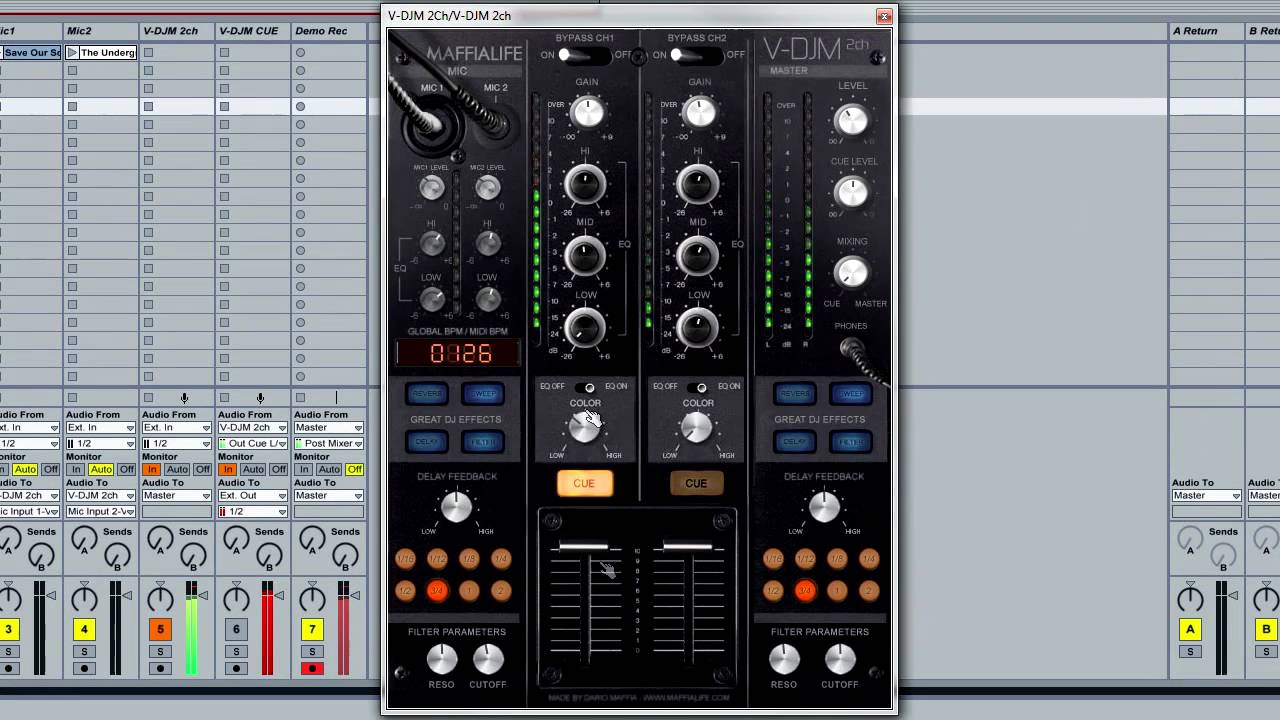The image size is (1280, 720).
Task: Open V-DJM CUE Audio From V-DJM 2ch dropdown
Action: point(253,428)
